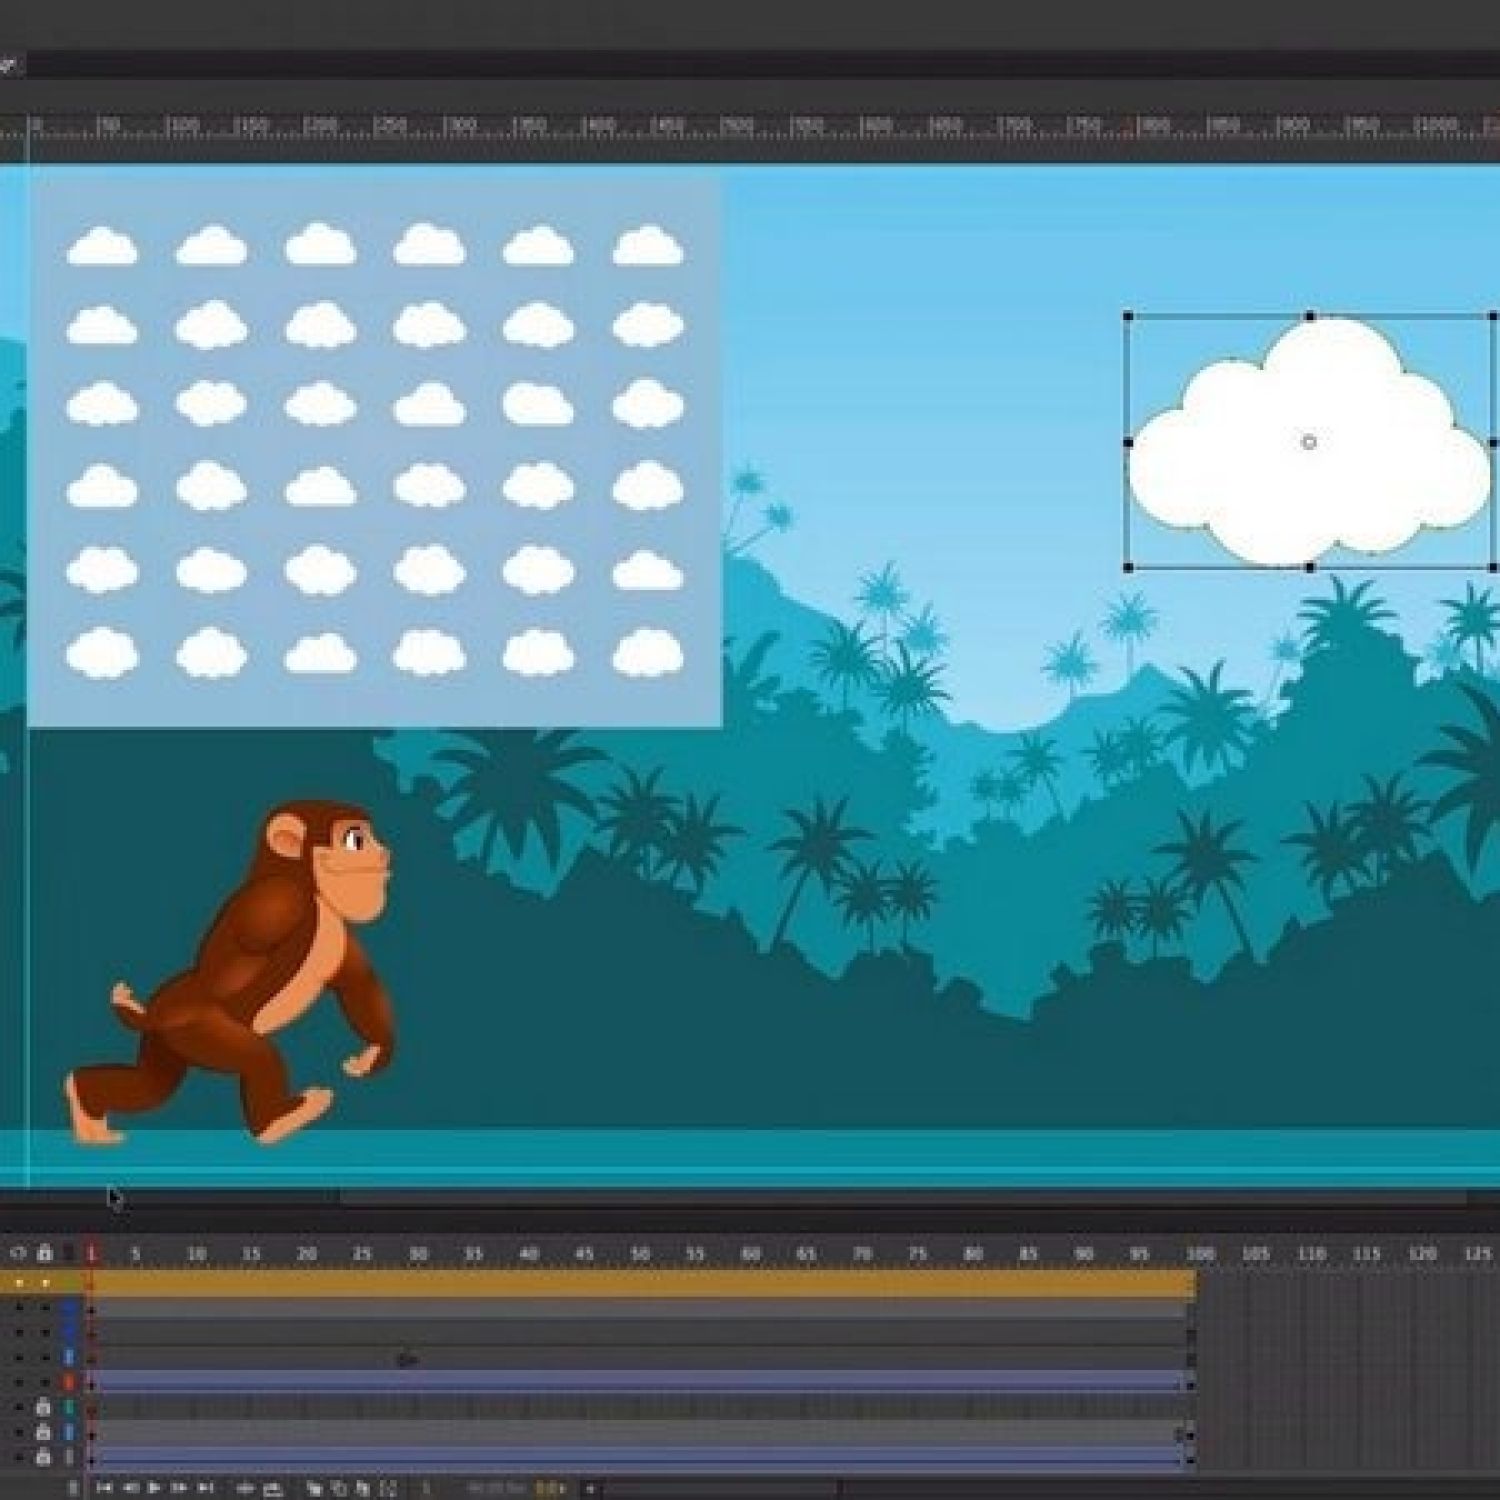Screen dimensions: 1500x1500
Task: Open the Modify Markers dropdown
Action: tap(389, 1488)
